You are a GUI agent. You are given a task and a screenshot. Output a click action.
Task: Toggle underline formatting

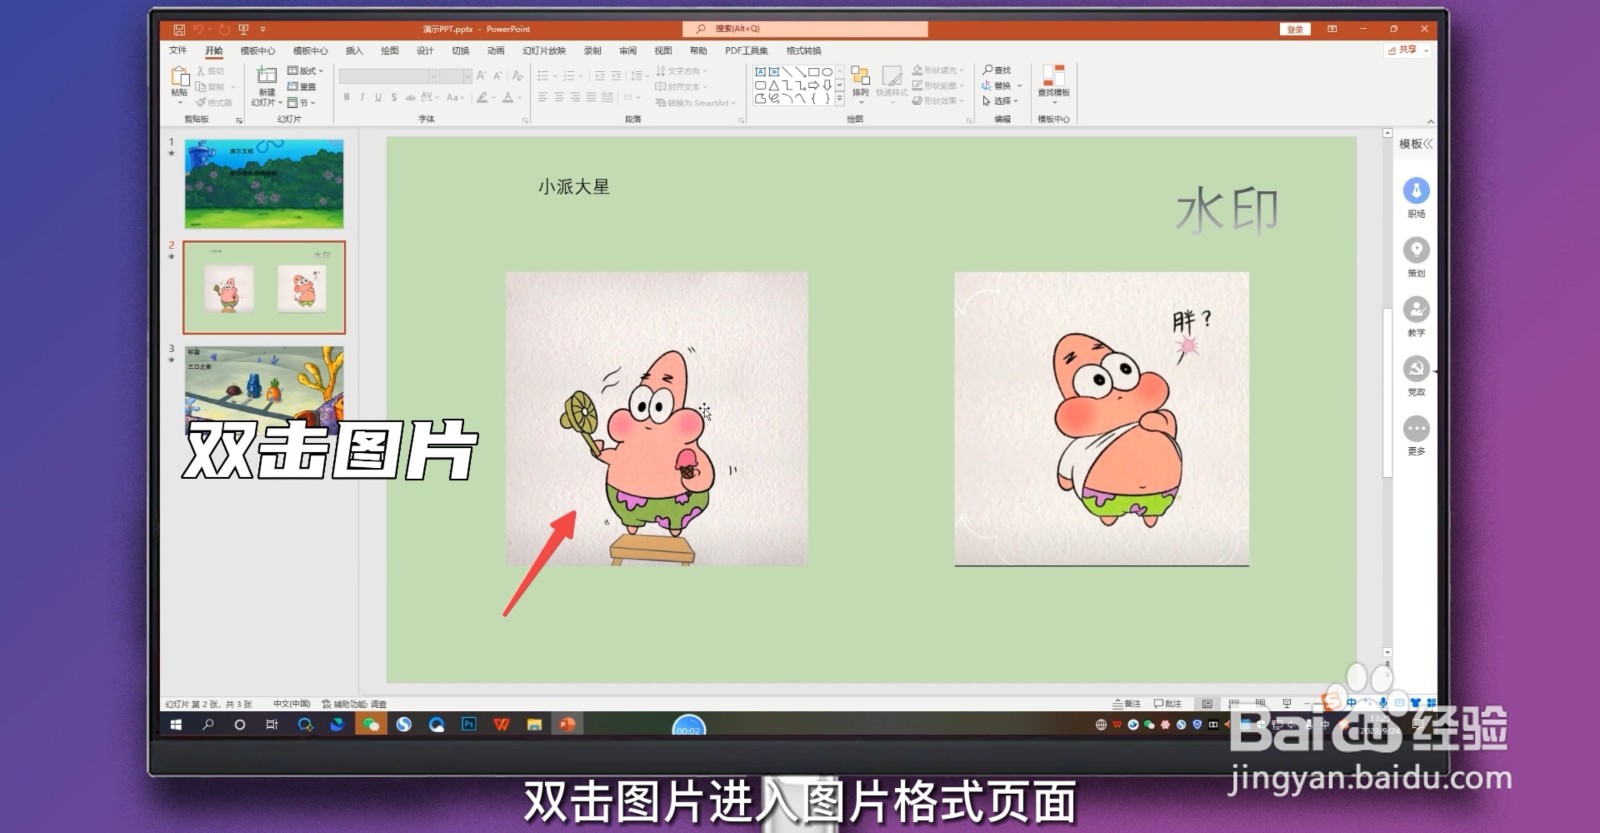(378, 97)
